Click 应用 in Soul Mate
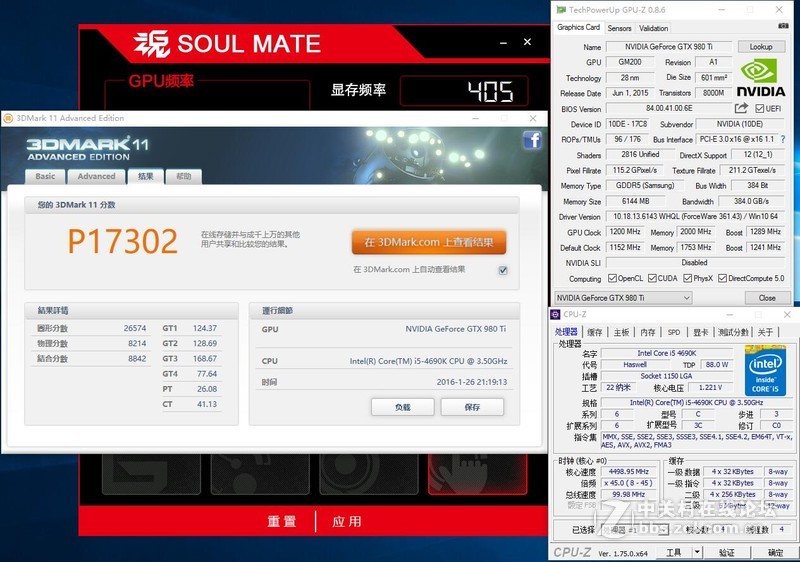 point(347,522)
